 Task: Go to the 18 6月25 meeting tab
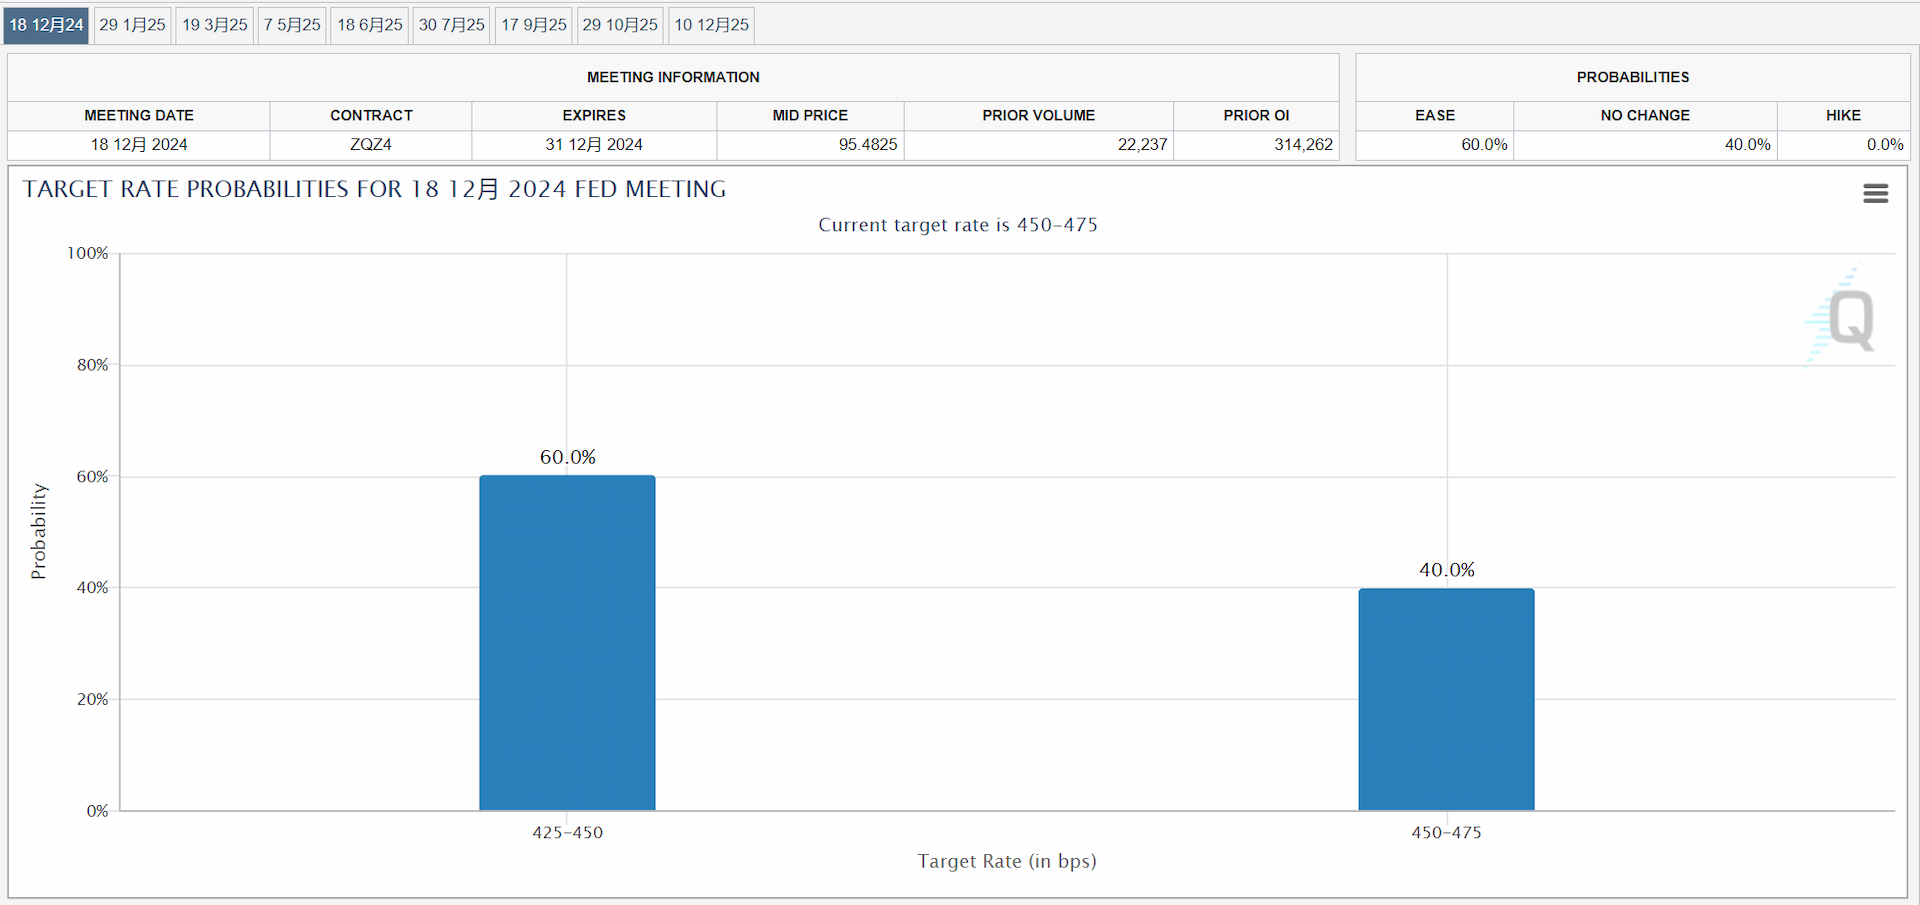(369, 25)
